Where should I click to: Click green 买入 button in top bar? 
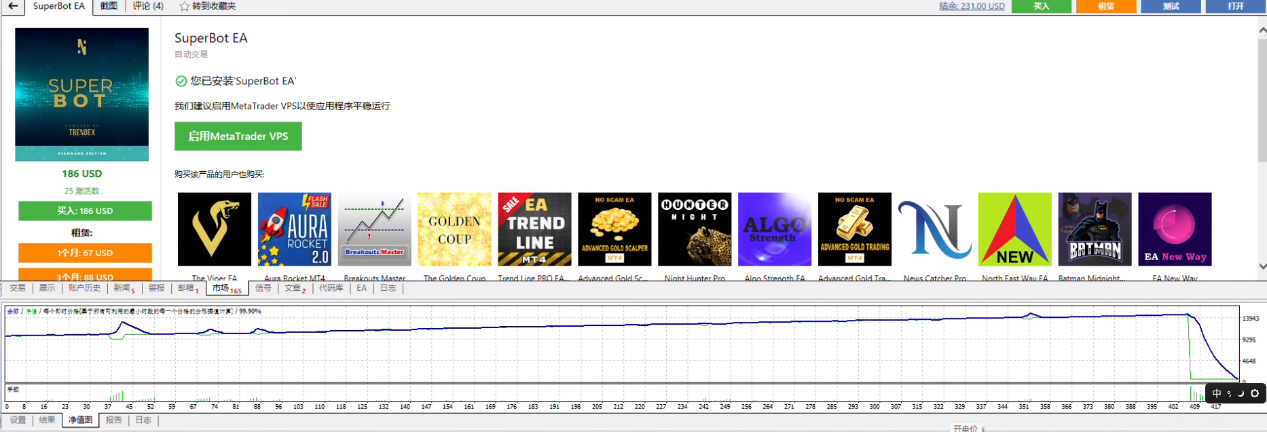[x=1041, y=6]
